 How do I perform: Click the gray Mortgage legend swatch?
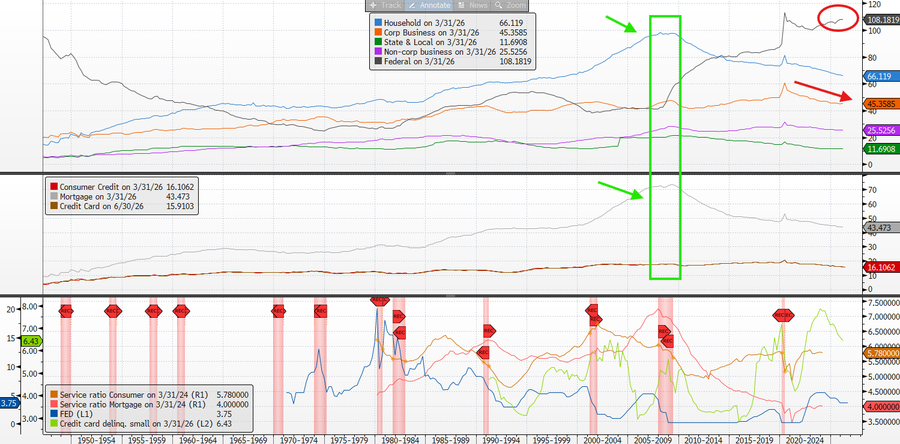(x=53, y=196)
